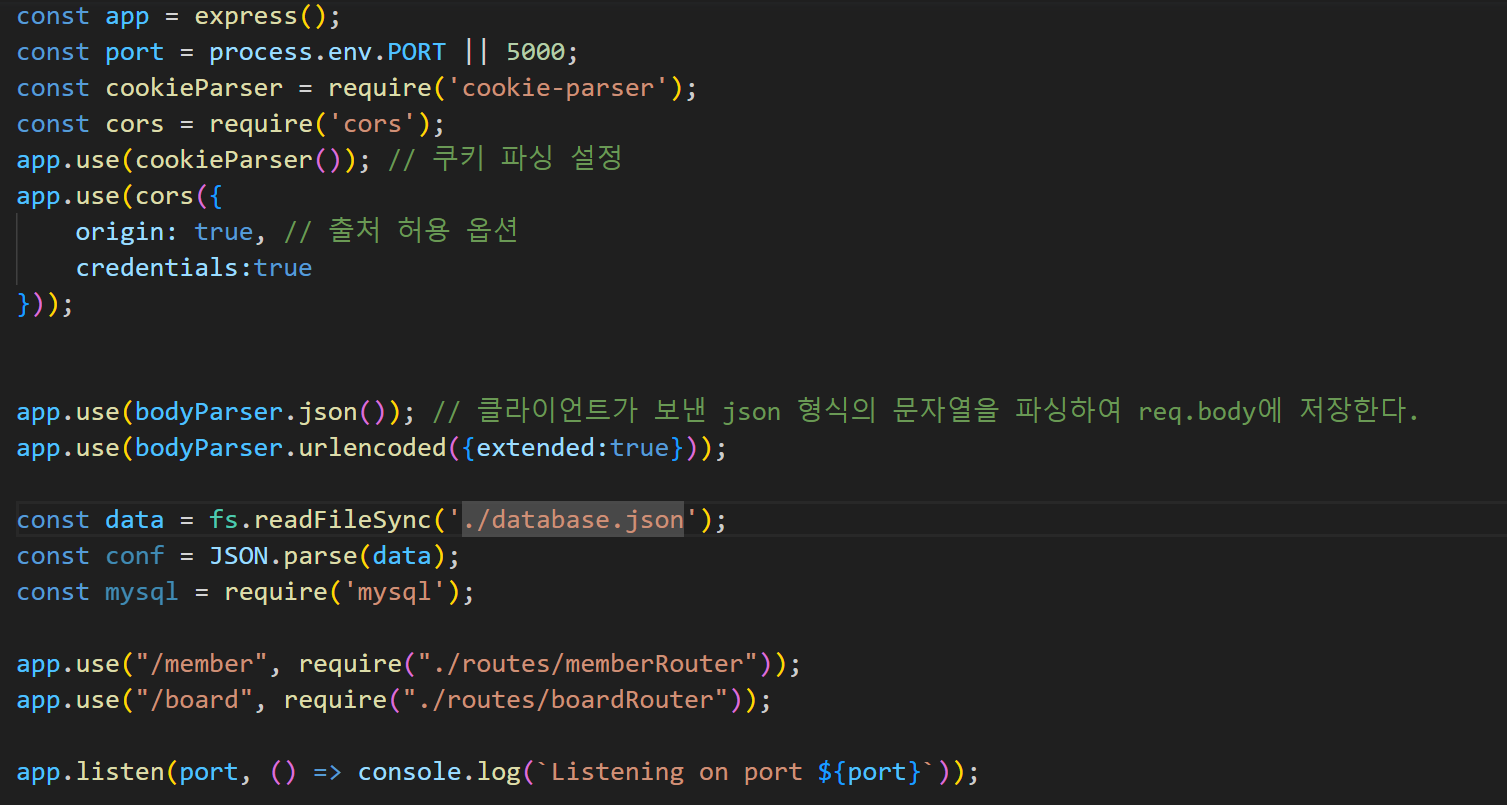Click 'process' in the port declaration
The height and width of the screenshot is (805, 1507).
pyautogui.click(x=262, y=52)
